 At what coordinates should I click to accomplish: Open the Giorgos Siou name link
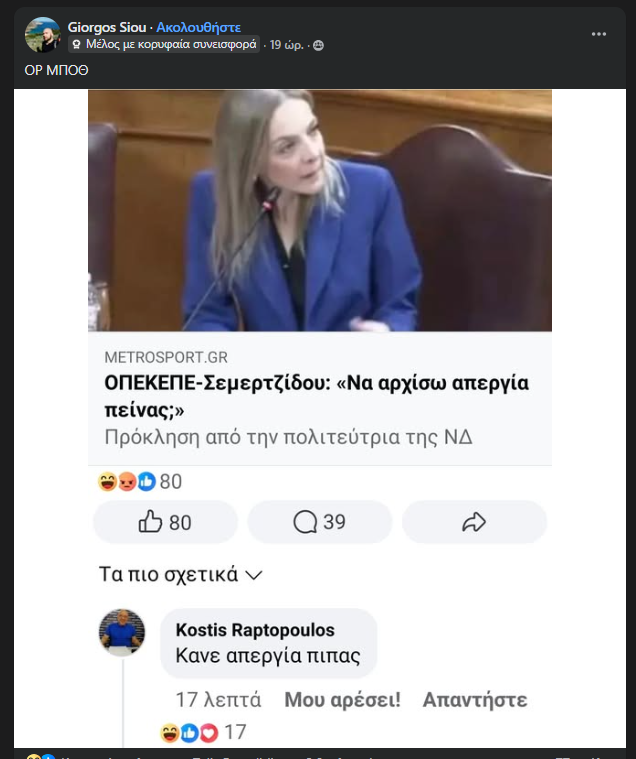(108, 27)
